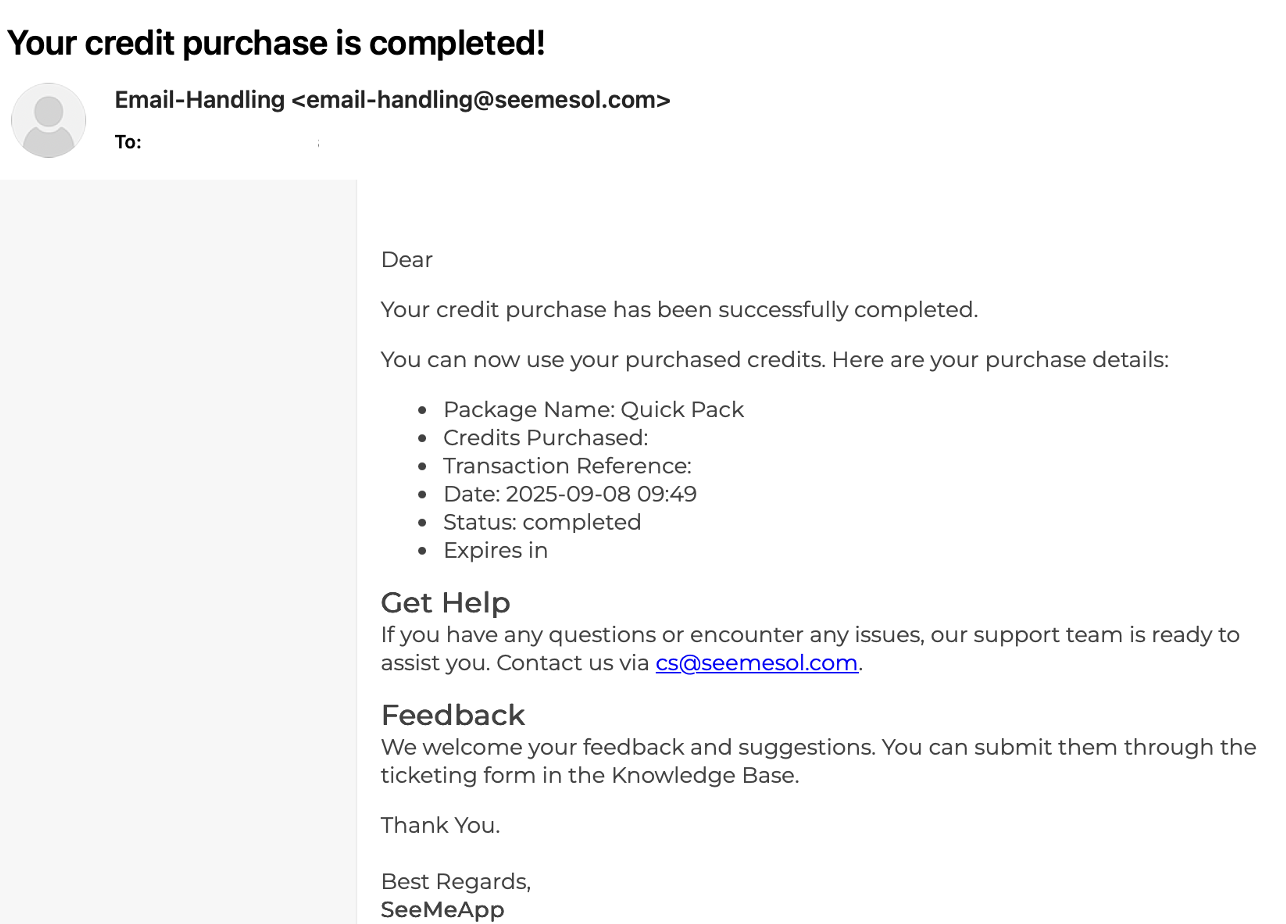Click the Package Name: Quick Pack line
The image size is (1286, 924).
pyautogui.click(x=593, y=410)
